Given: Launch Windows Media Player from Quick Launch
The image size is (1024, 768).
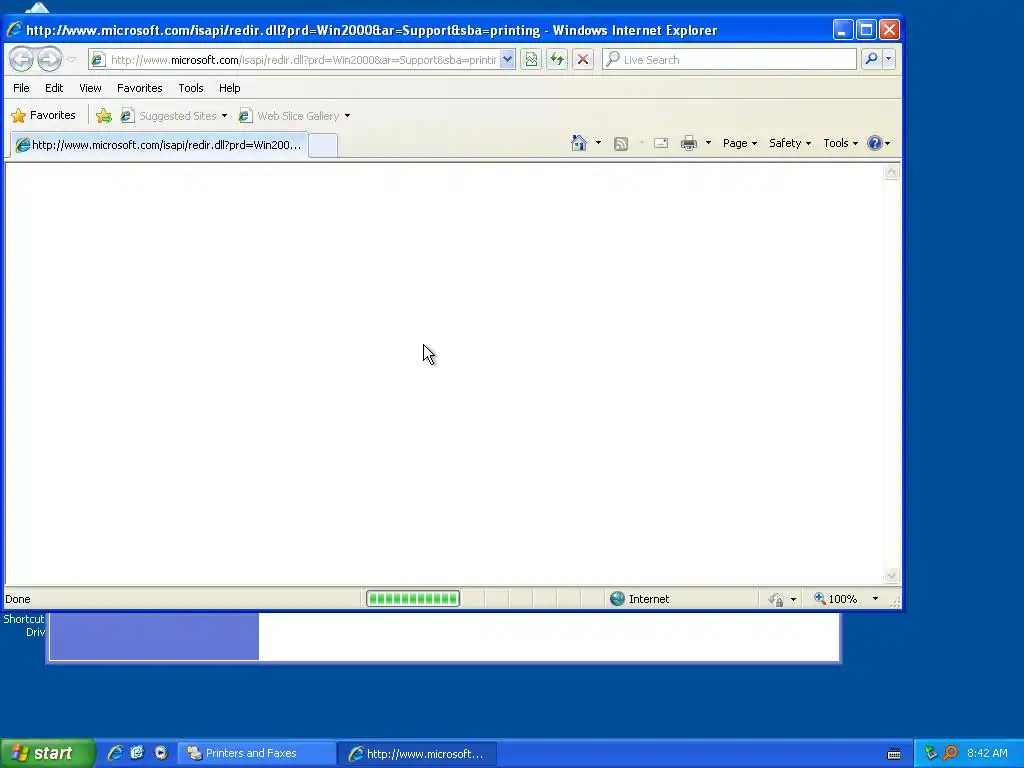Looking at the screenshot, I should (161, 753).
